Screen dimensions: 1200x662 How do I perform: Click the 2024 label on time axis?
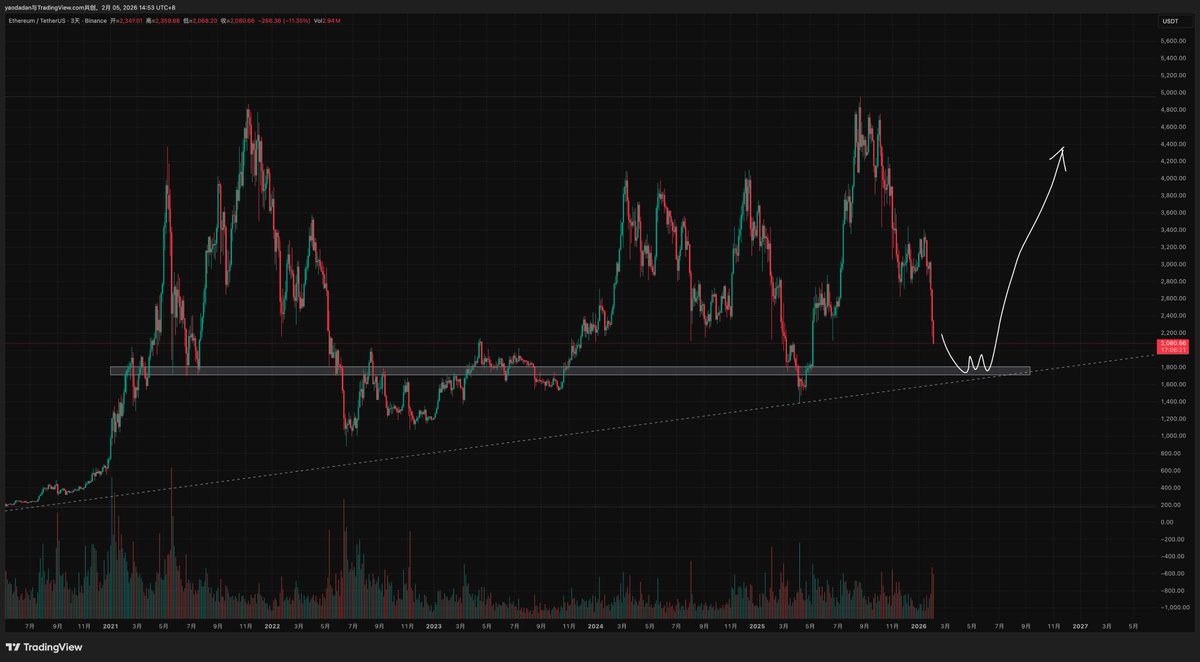pyautogui.click(x=595, y=626)
